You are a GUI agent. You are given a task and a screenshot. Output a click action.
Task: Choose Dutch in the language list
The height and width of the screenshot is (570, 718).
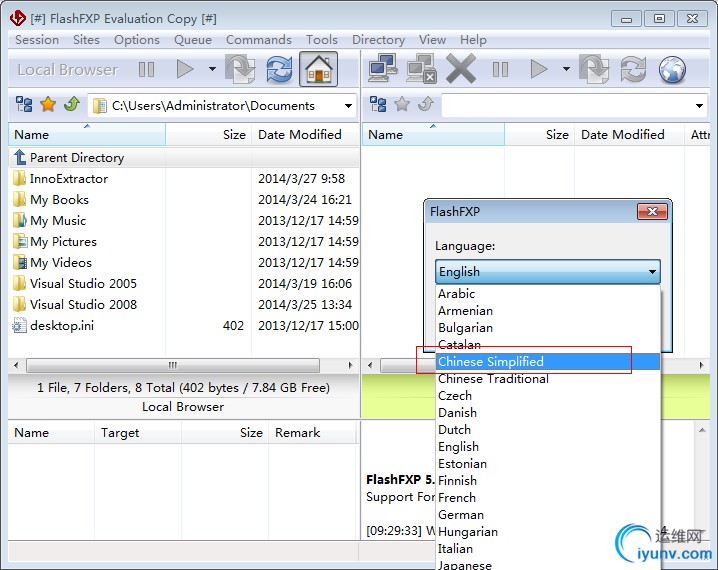tap(548, 430)
